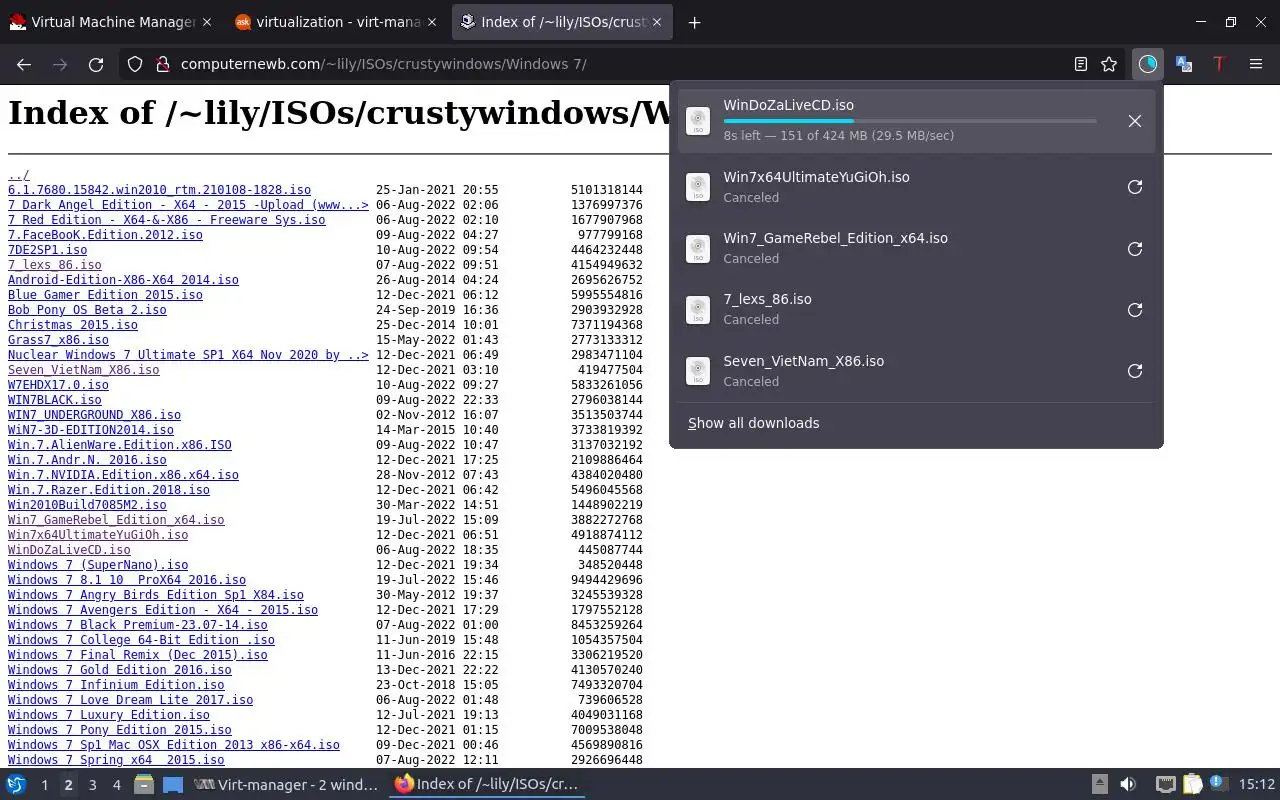1280x800 pixels.
Task: Download 7.FaceBooK.Edition.2012.iso
Action: 105,235
